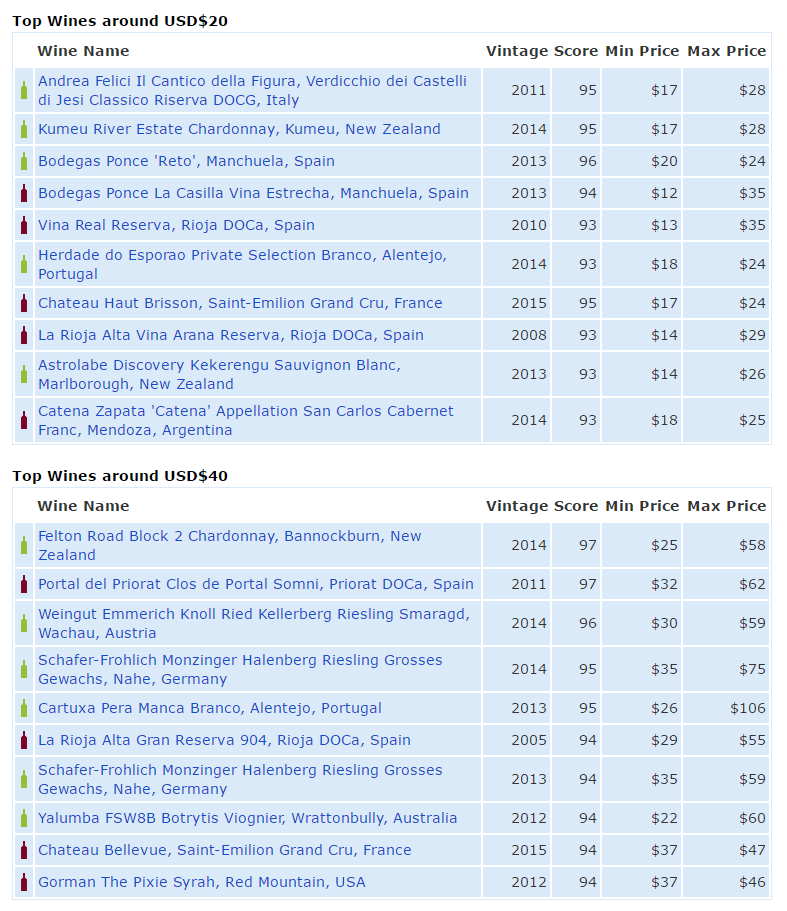Click the red bottle icon for Portal del Priorat
The image size is (787, 911).
click(24, 584)
